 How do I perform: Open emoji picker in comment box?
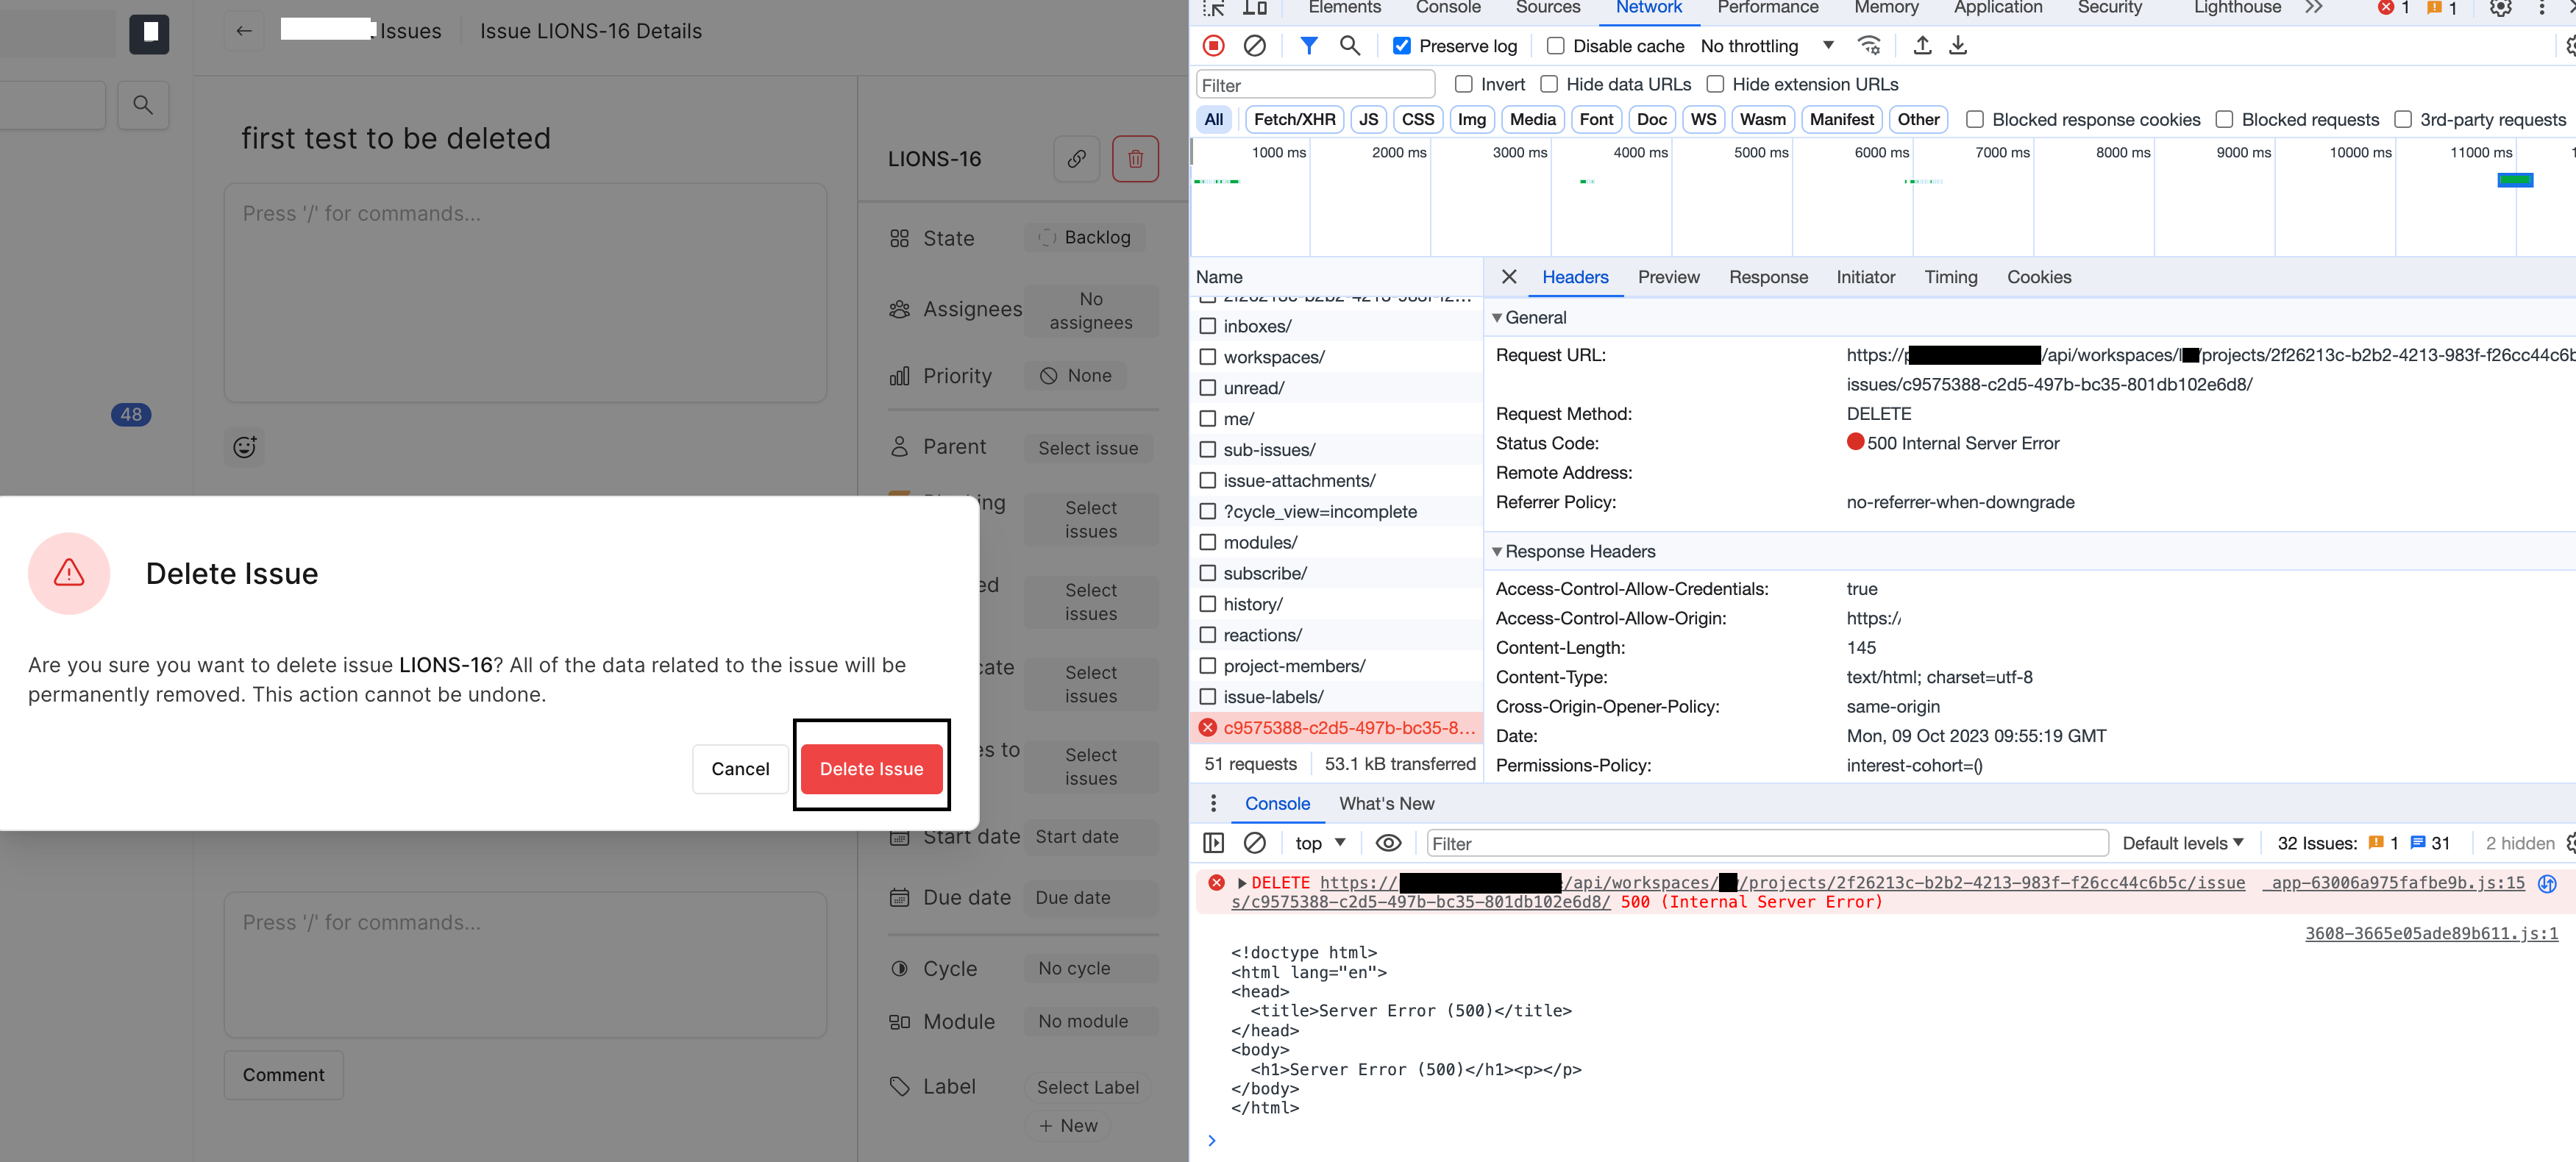[x=244, y=447]
